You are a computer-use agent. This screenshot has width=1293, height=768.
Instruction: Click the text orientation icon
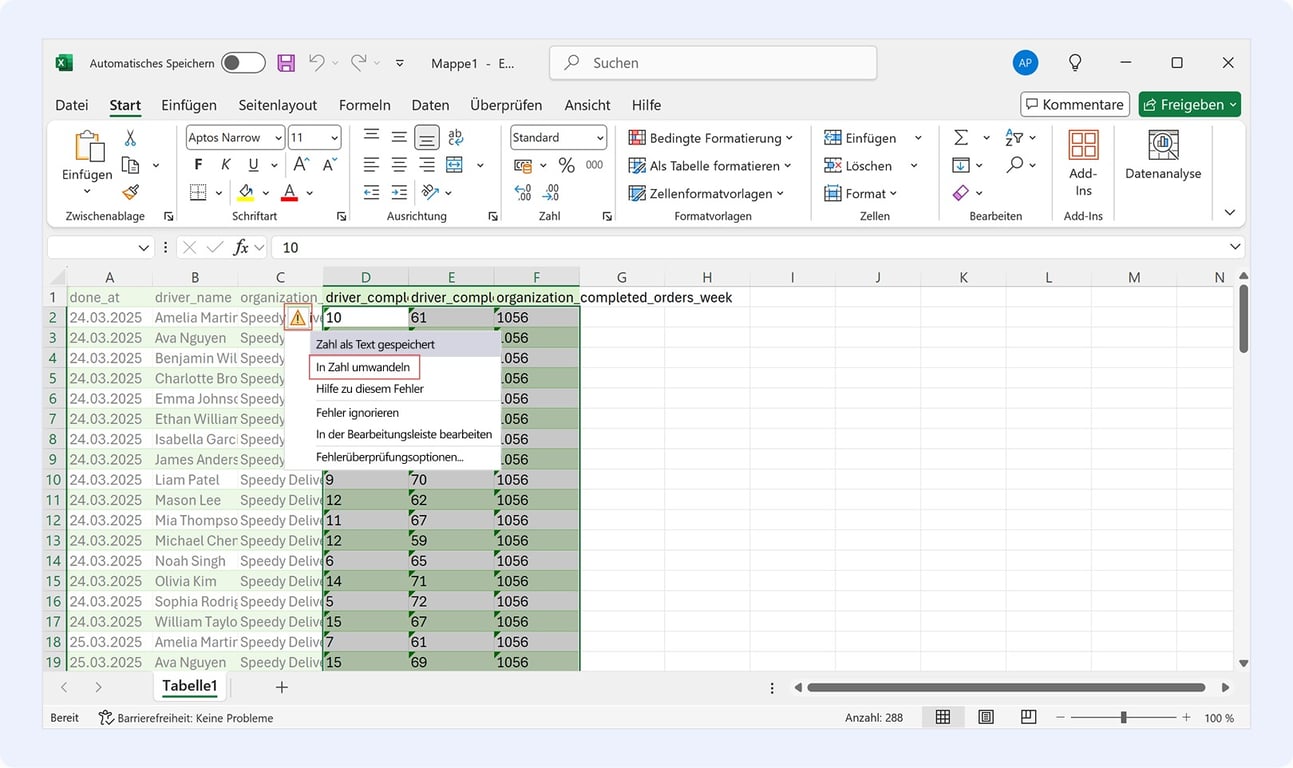point(430,192)
